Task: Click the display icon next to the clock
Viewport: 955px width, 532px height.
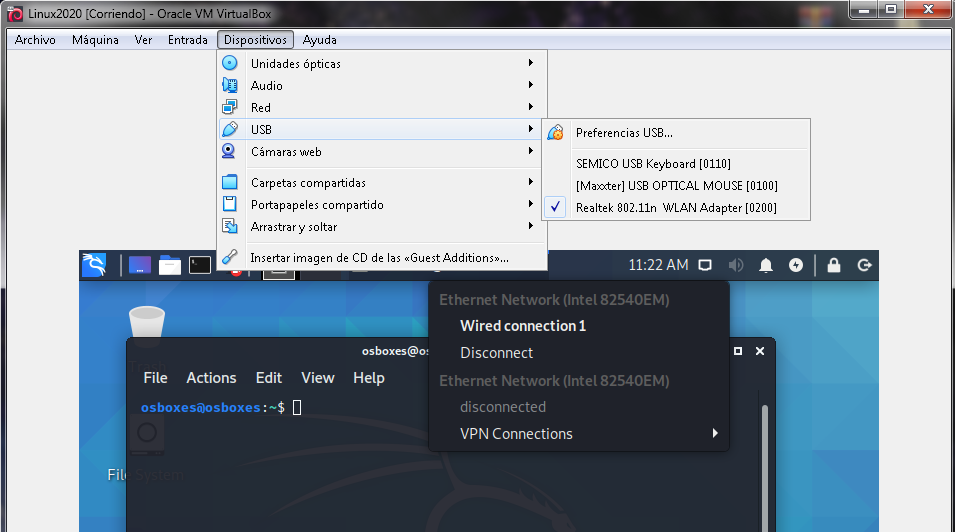Action: tap(705, 265)
